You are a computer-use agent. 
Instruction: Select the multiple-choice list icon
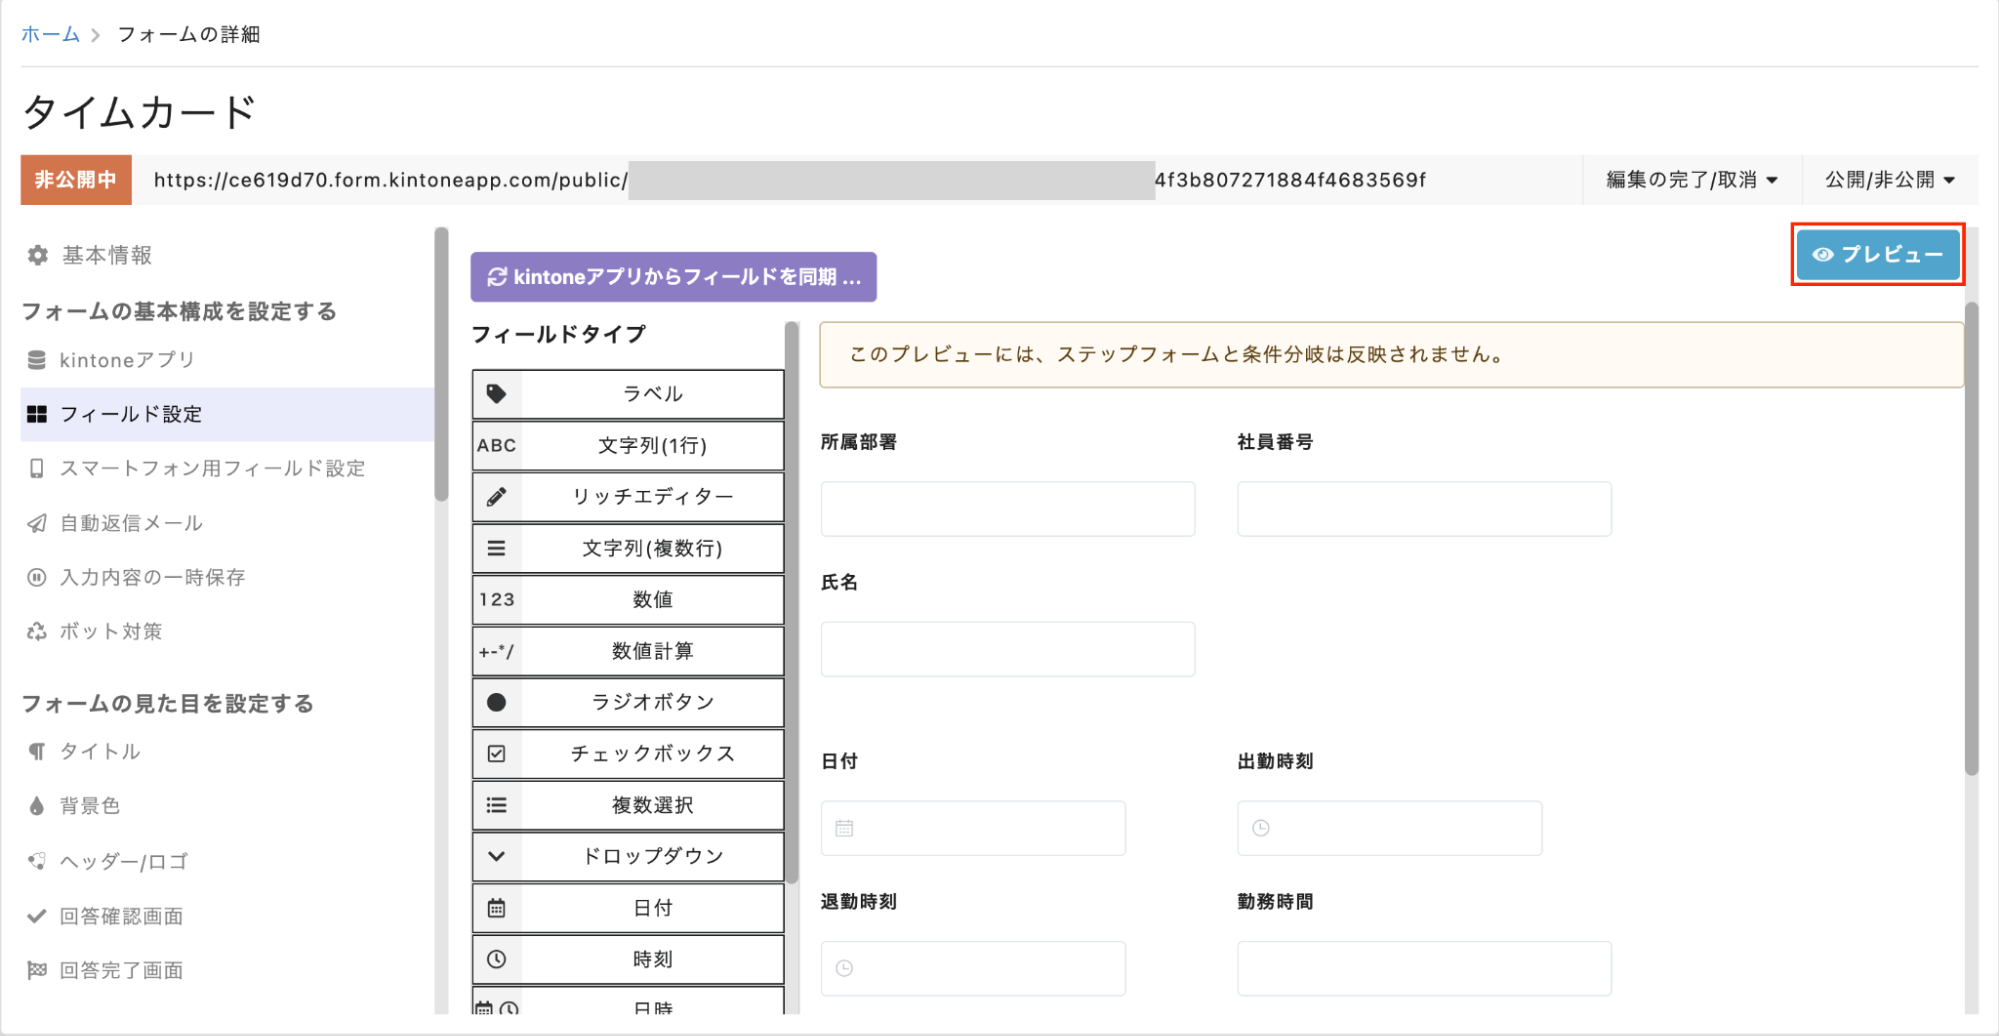[496, 805]
